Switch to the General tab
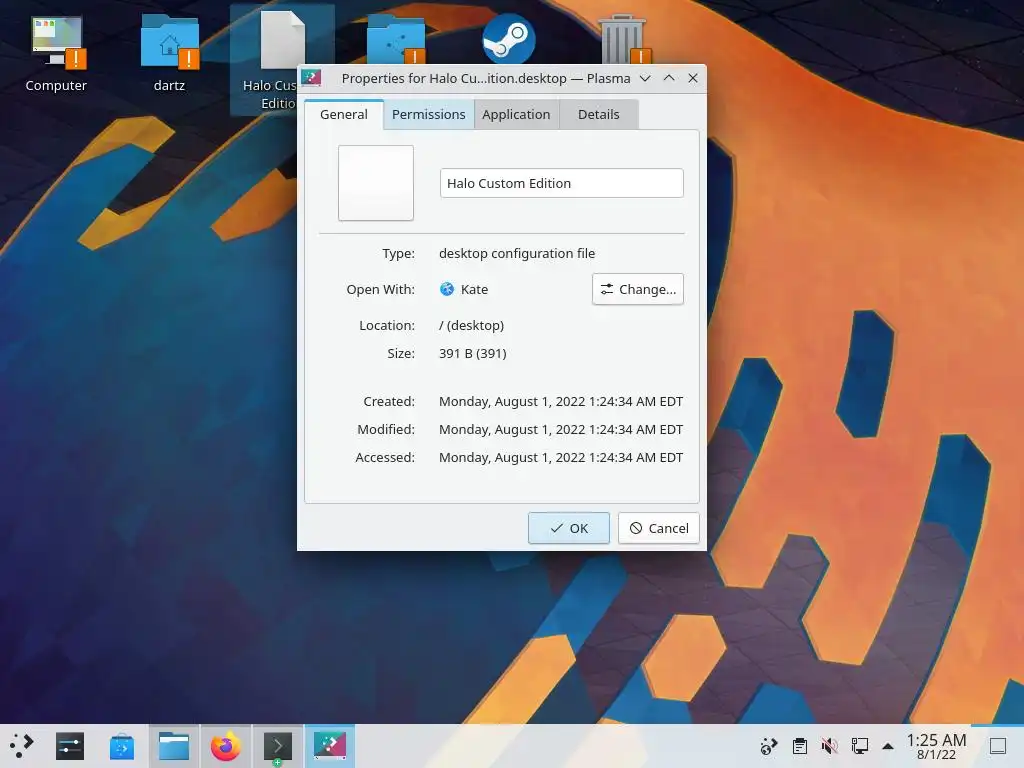The height and width of the screenshot is (768, 1024). tap(344, 114)
